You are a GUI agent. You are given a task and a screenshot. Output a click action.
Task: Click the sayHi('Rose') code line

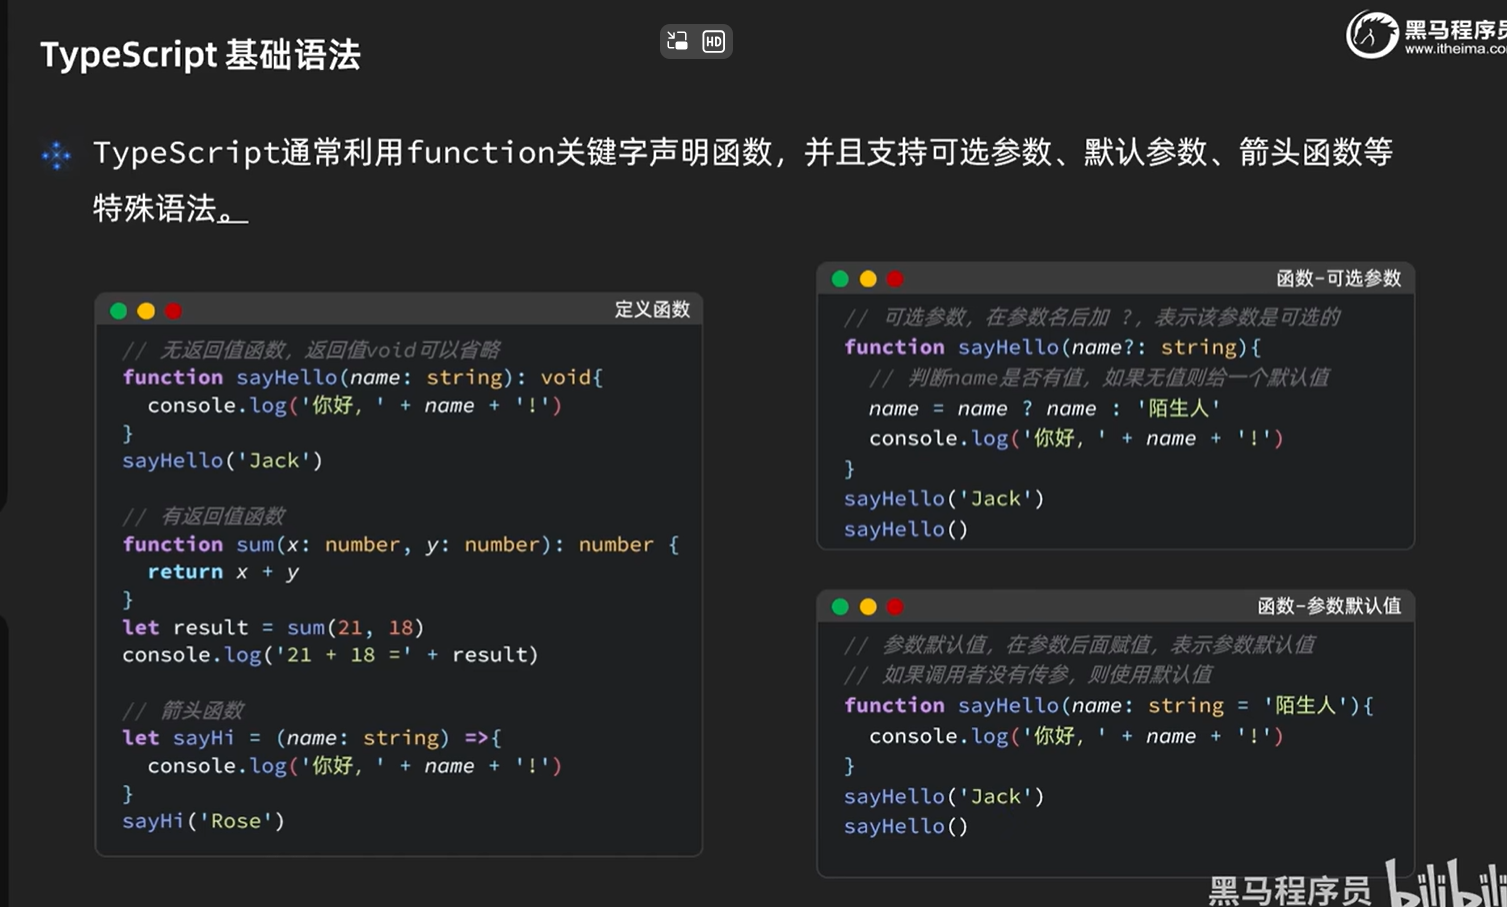(203, 821)
